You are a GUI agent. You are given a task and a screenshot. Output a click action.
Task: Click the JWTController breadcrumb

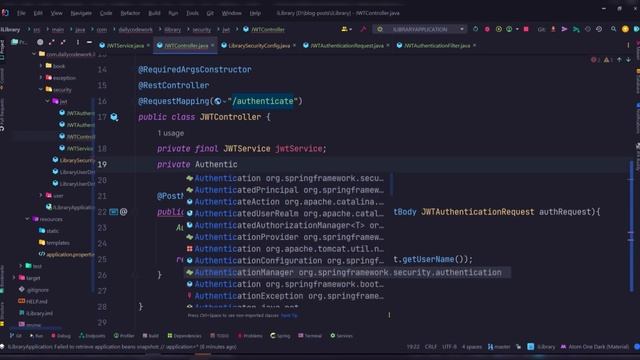point(264,29)
